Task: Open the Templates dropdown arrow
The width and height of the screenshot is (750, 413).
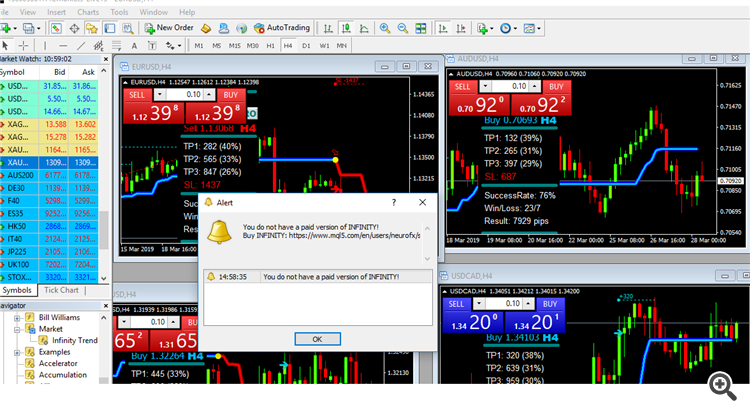Action: [539, 29]
